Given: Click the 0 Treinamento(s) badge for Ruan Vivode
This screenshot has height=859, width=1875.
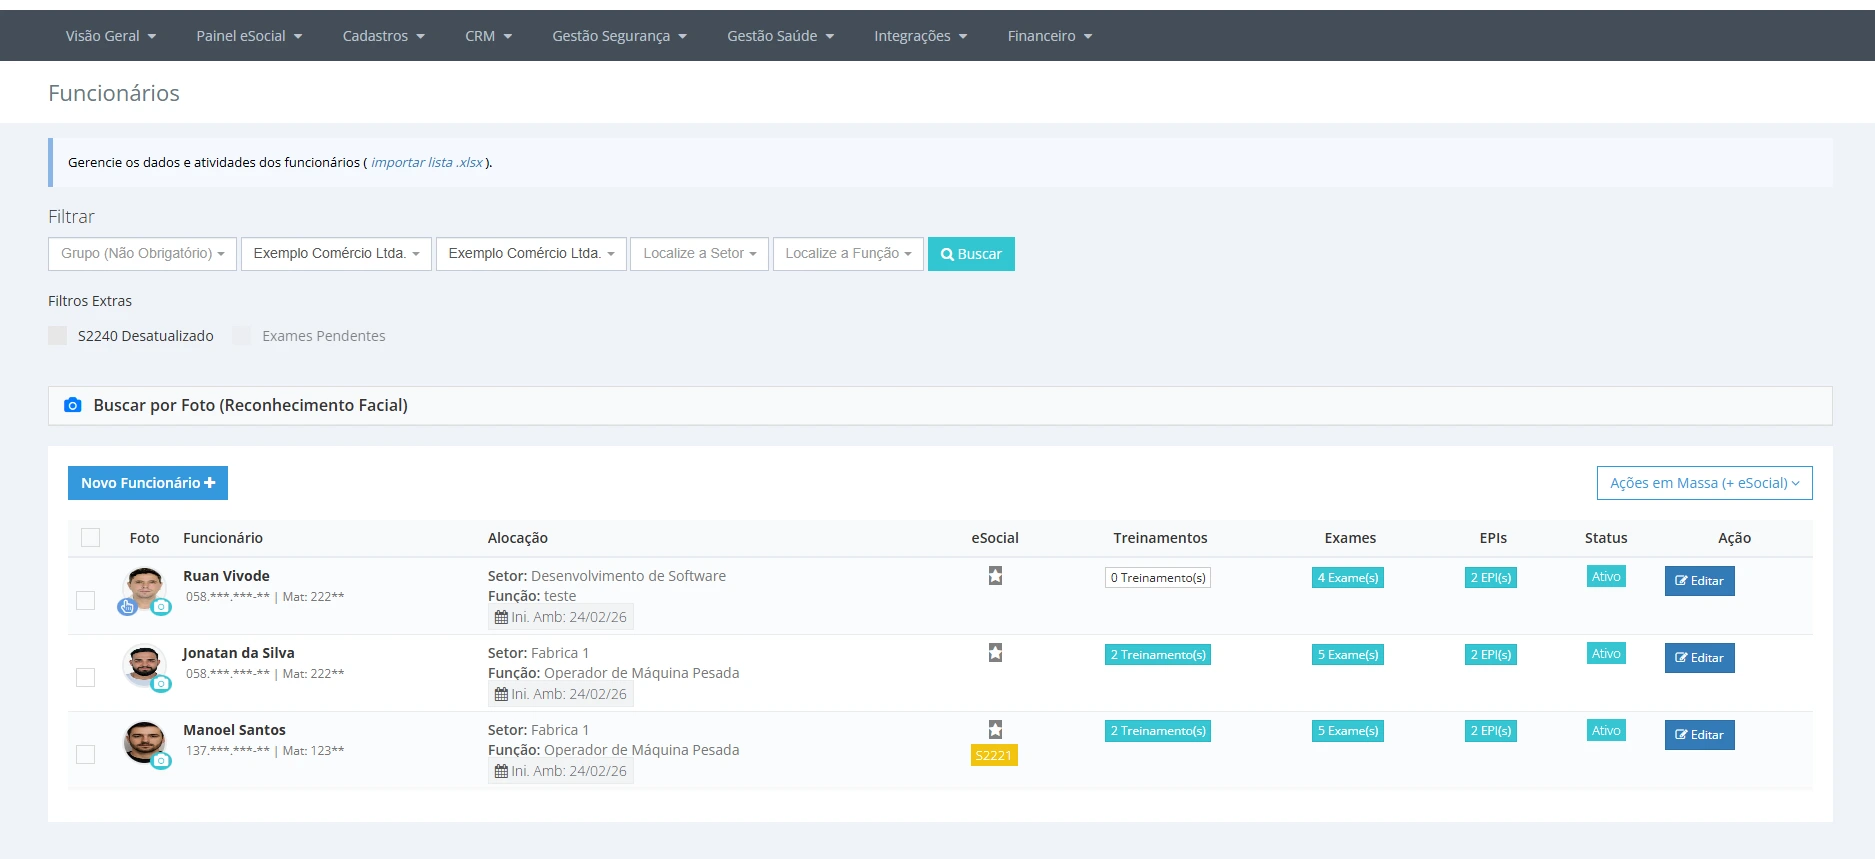Looking at the screenshot, I should tap(1158, 578).
